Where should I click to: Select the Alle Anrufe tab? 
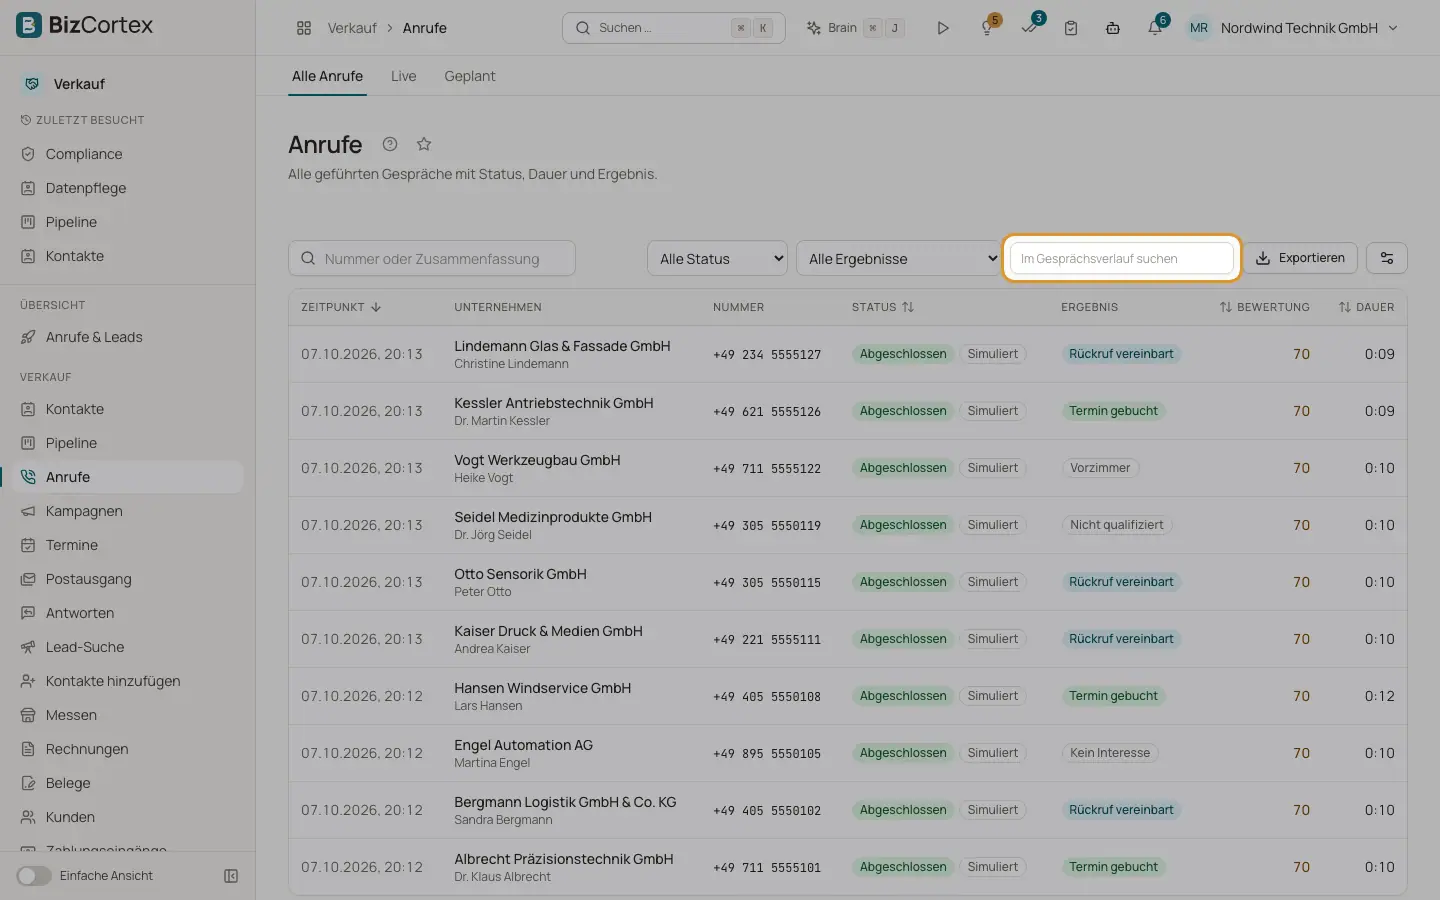[327, 76]
